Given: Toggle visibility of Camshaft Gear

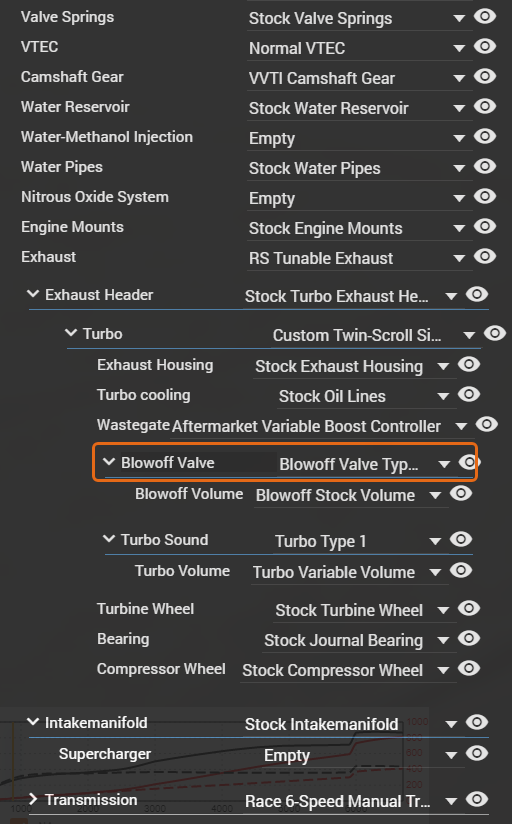Looking at the screenshot, I should [485, 76].
